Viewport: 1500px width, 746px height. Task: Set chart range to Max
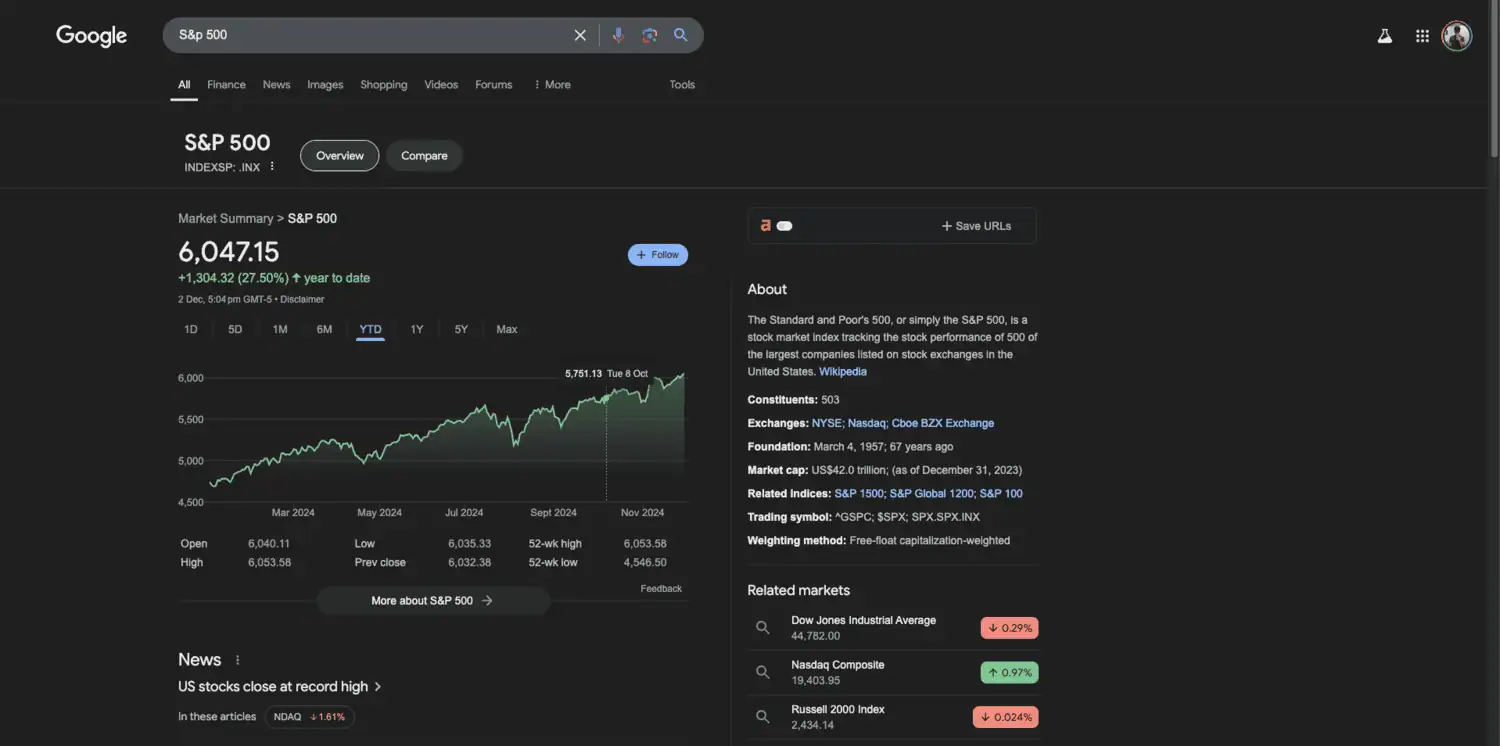[507, 329]
